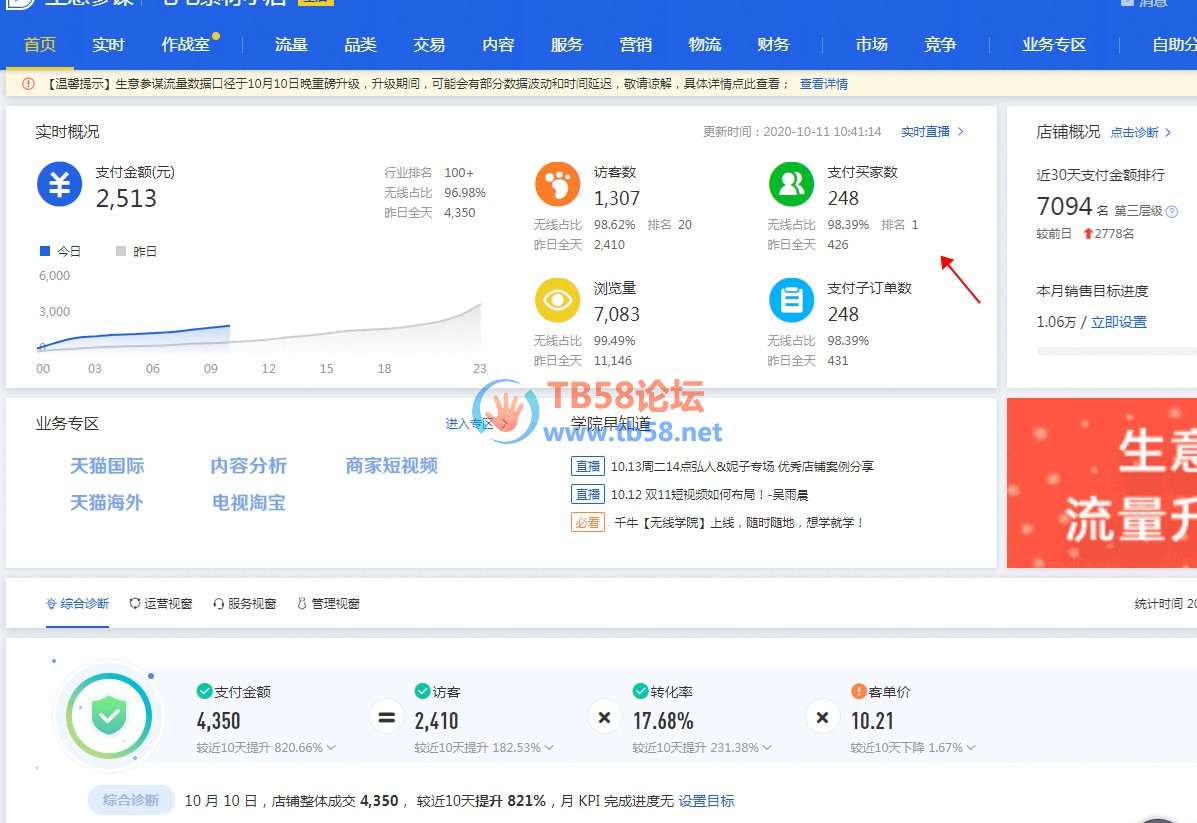Click 立即设置 for monthly sales target

point(1118,321)
